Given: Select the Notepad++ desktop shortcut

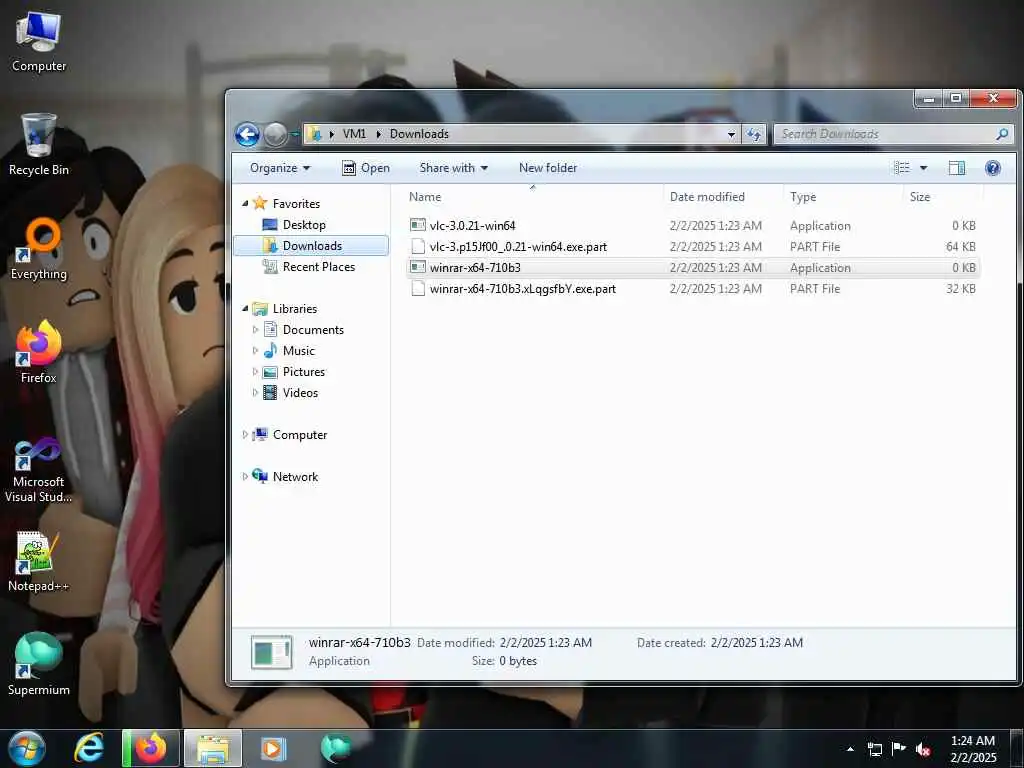Looking at the screenshot, I should (x=39, y=561).
